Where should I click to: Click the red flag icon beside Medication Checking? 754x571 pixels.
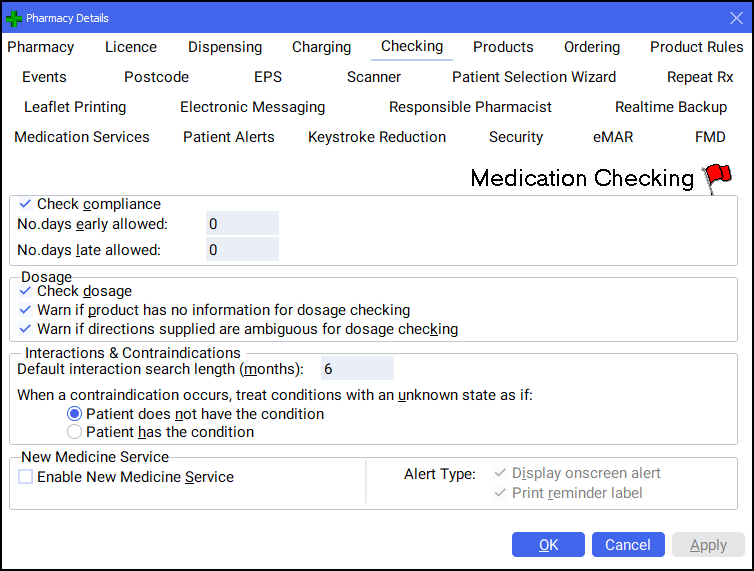coord(717,178)
